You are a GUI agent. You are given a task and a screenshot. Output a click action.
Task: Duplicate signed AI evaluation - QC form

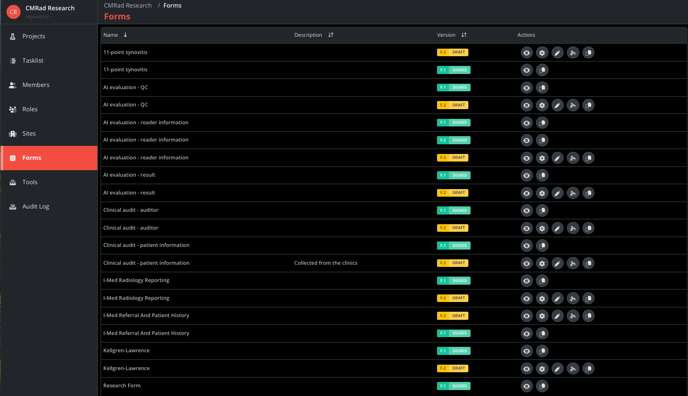click(542, 88)
